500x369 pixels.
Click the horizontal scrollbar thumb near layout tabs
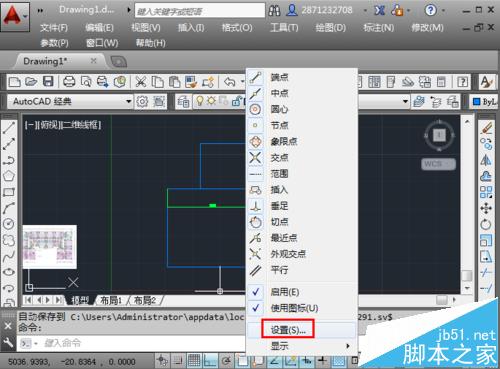(x=442, y=300)
